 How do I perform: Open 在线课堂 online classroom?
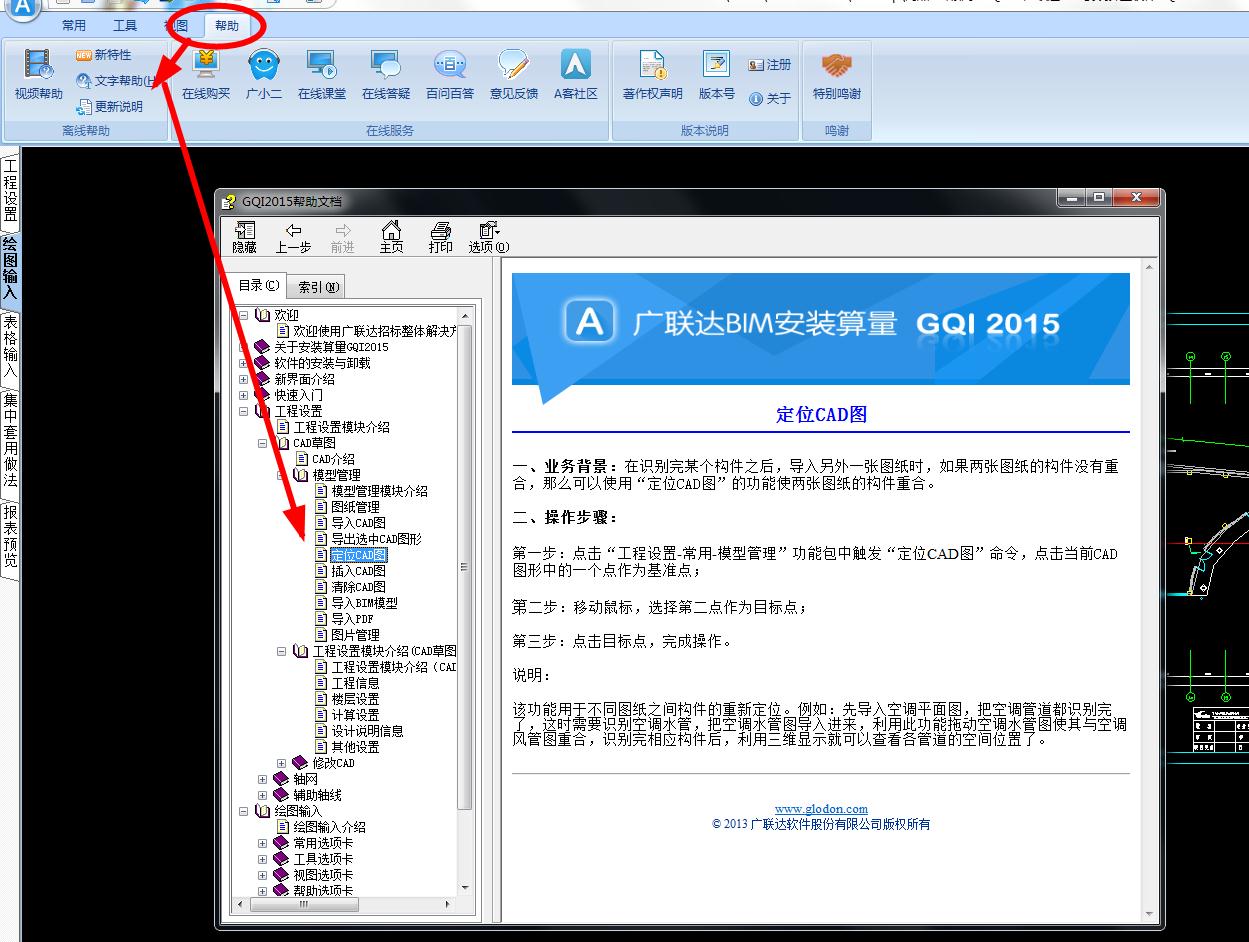(x=322, y=75)
